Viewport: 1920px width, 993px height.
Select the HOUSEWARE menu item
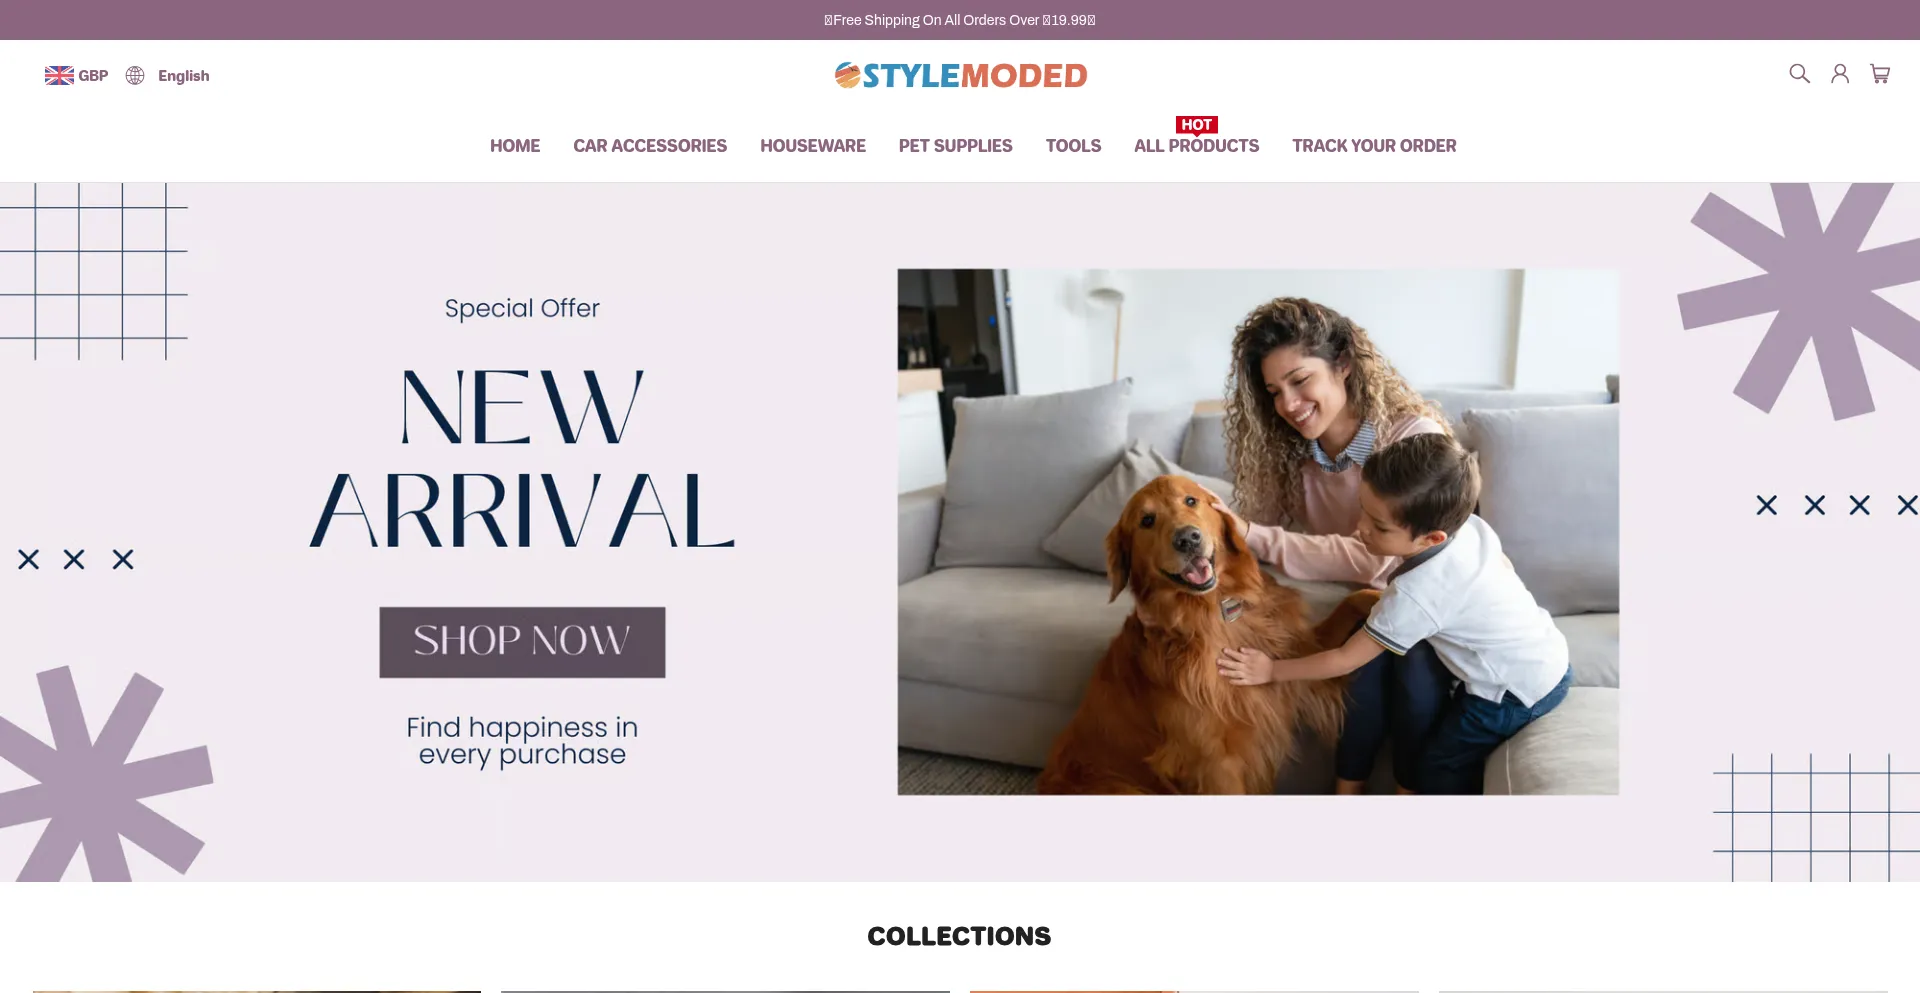813,146
